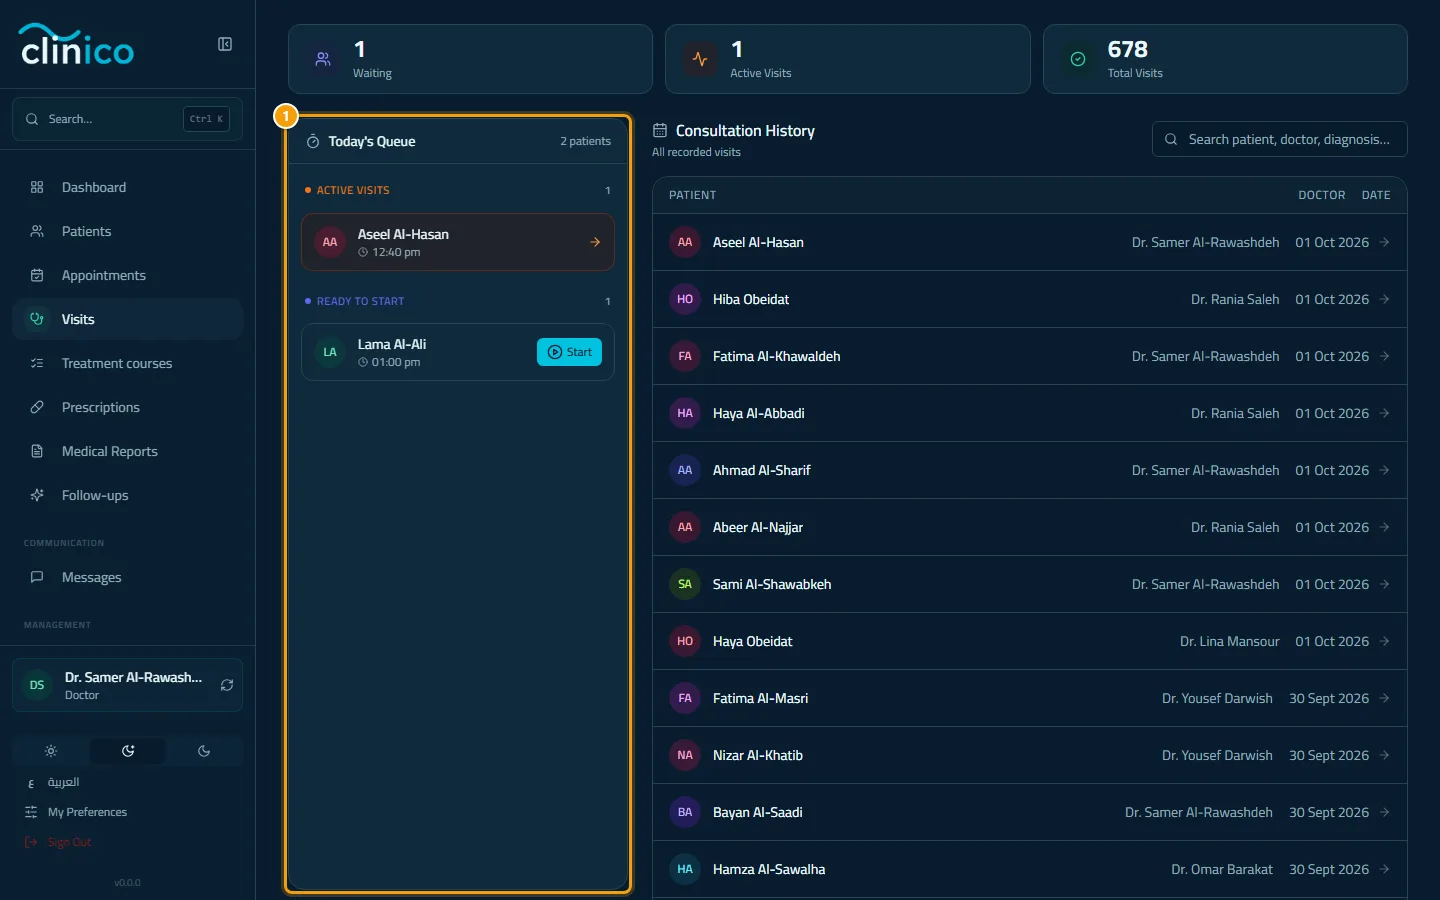Click Dr. Omar Barakat in Hamza's row
This screenshot has width=1440, height=900.
(x=1222, y=869)
